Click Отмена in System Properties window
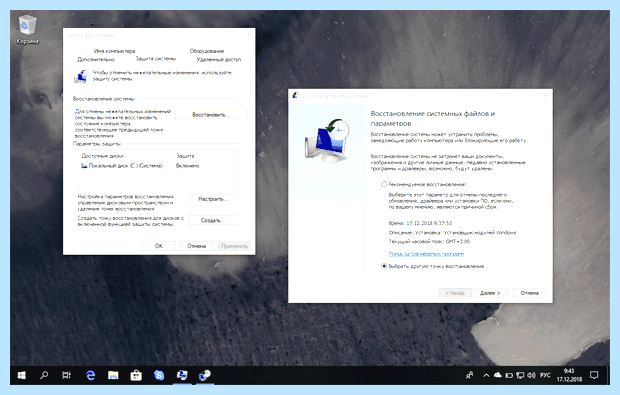The image size is (620, 395). tap(197, 246)
